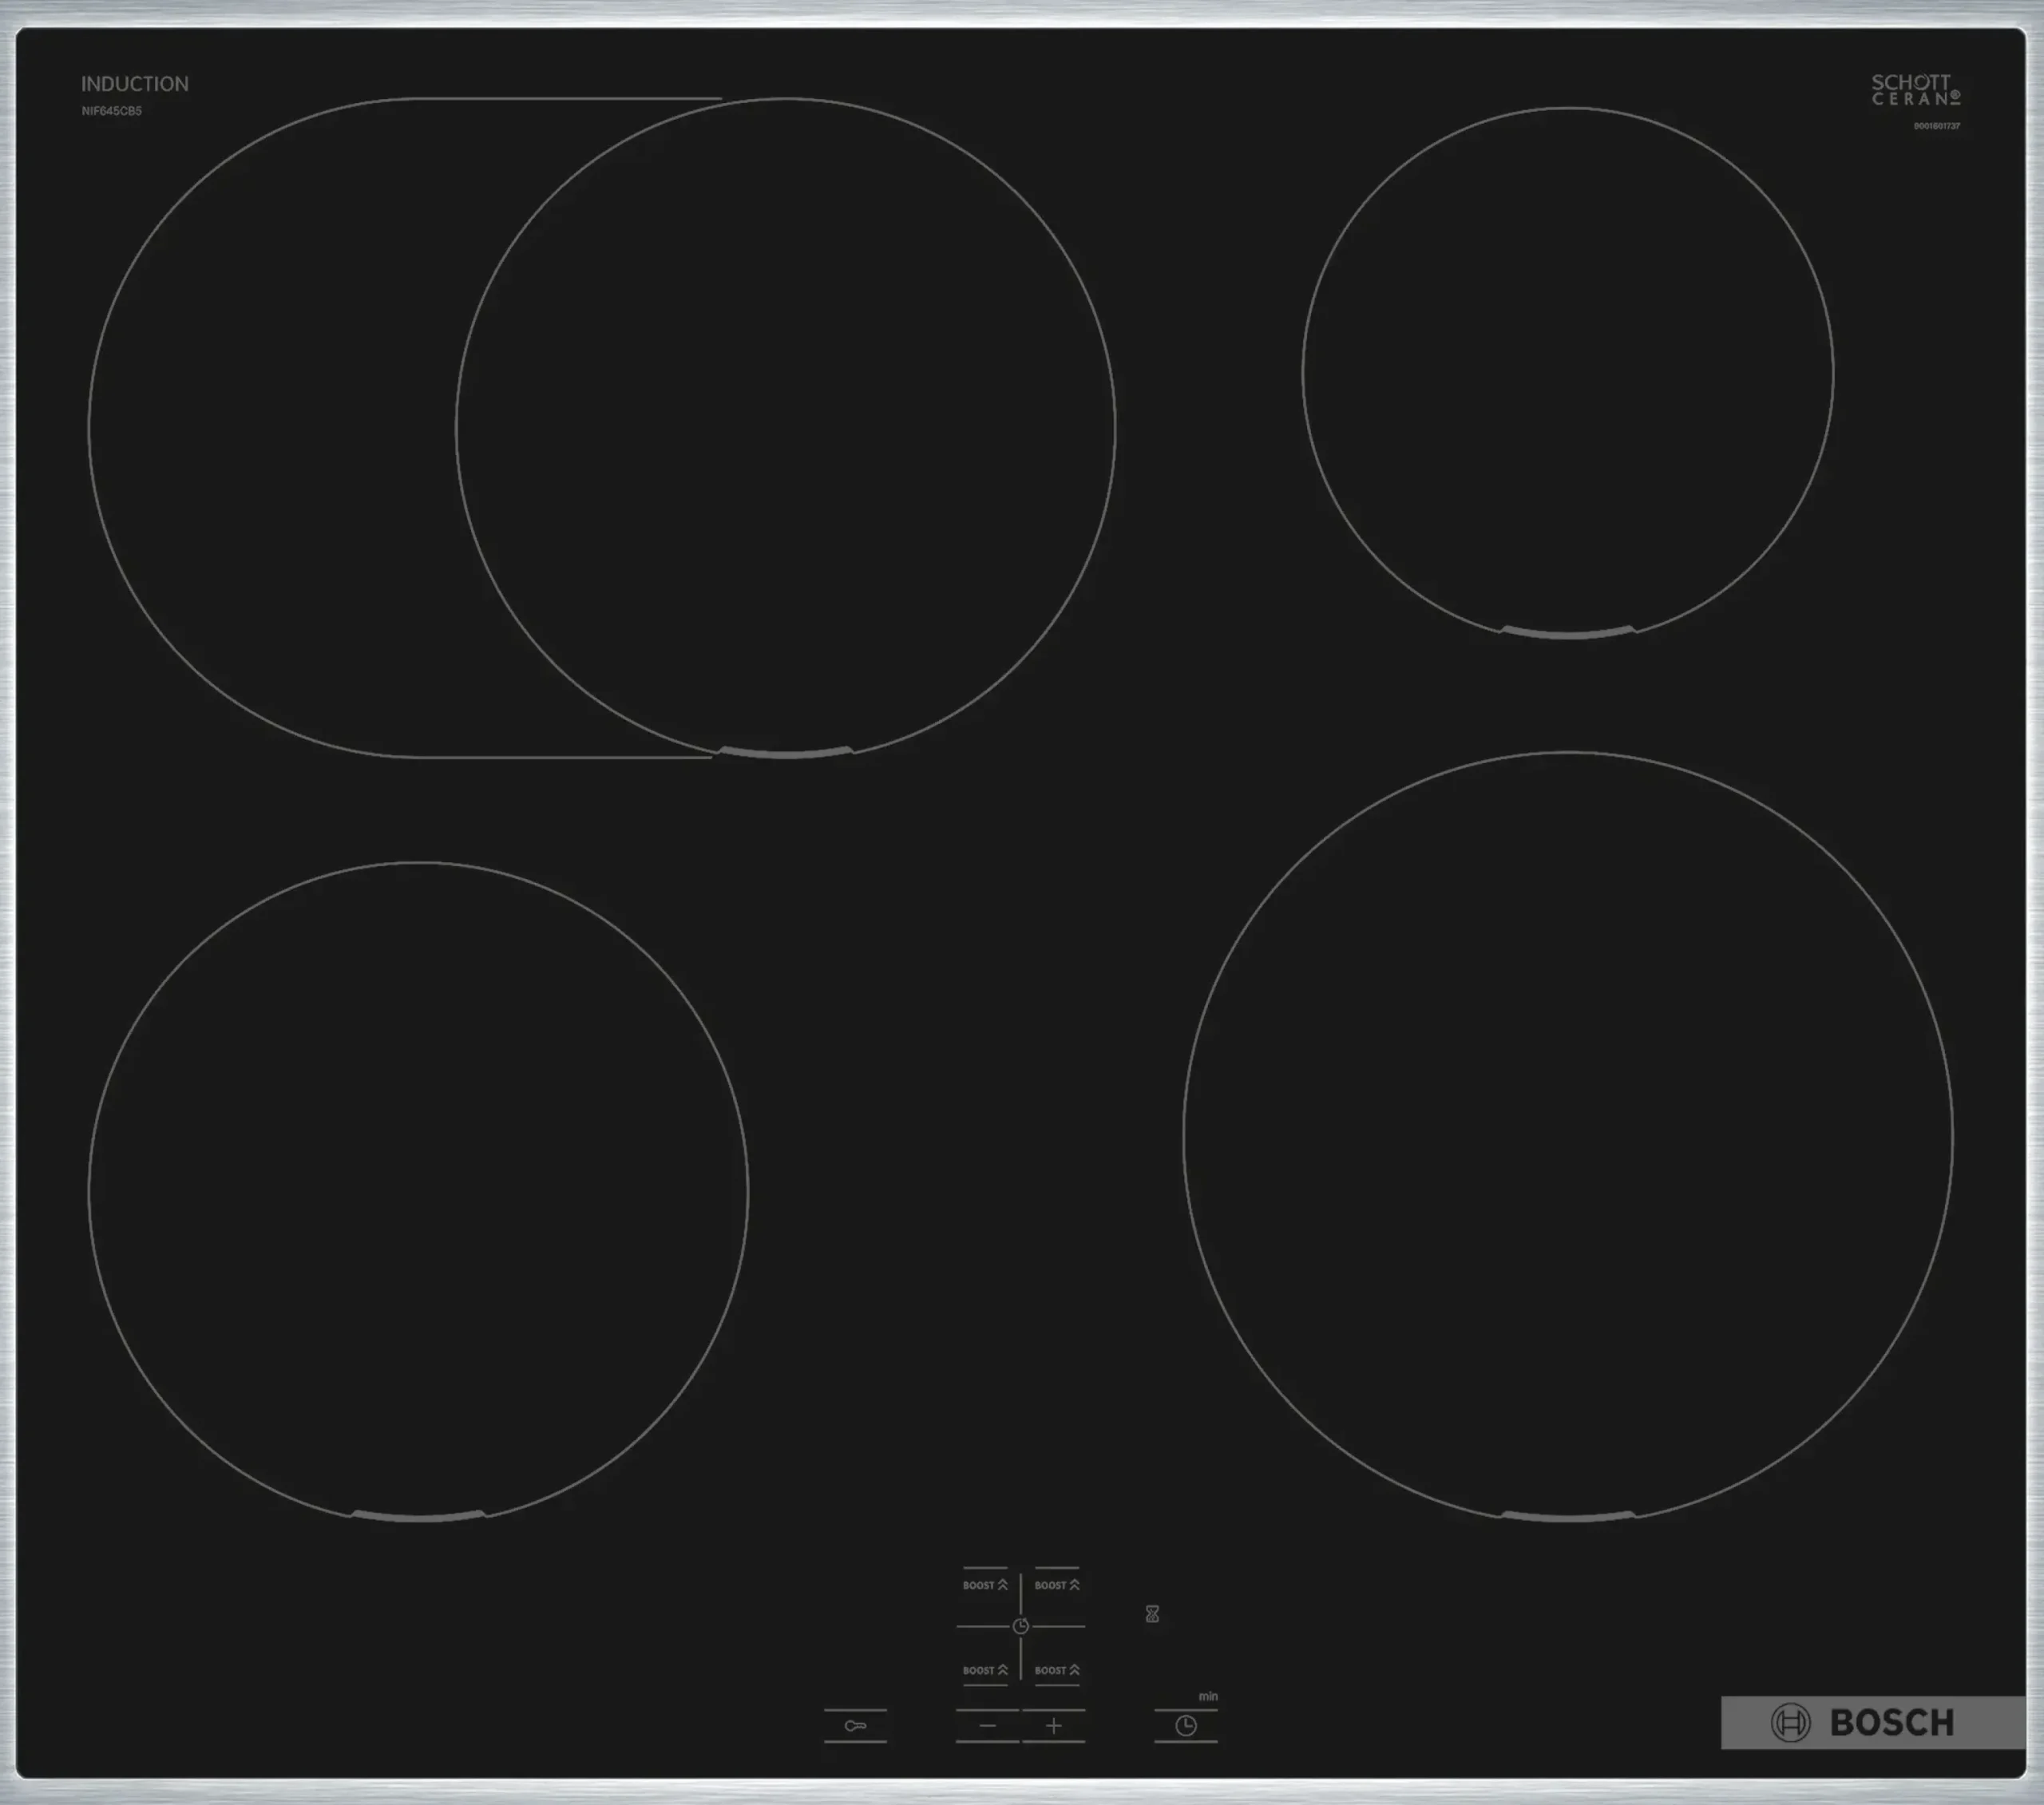Click the NIF645CB5 model number text
This screenshot has height=1805, width=2044.
tap(112, 111)
